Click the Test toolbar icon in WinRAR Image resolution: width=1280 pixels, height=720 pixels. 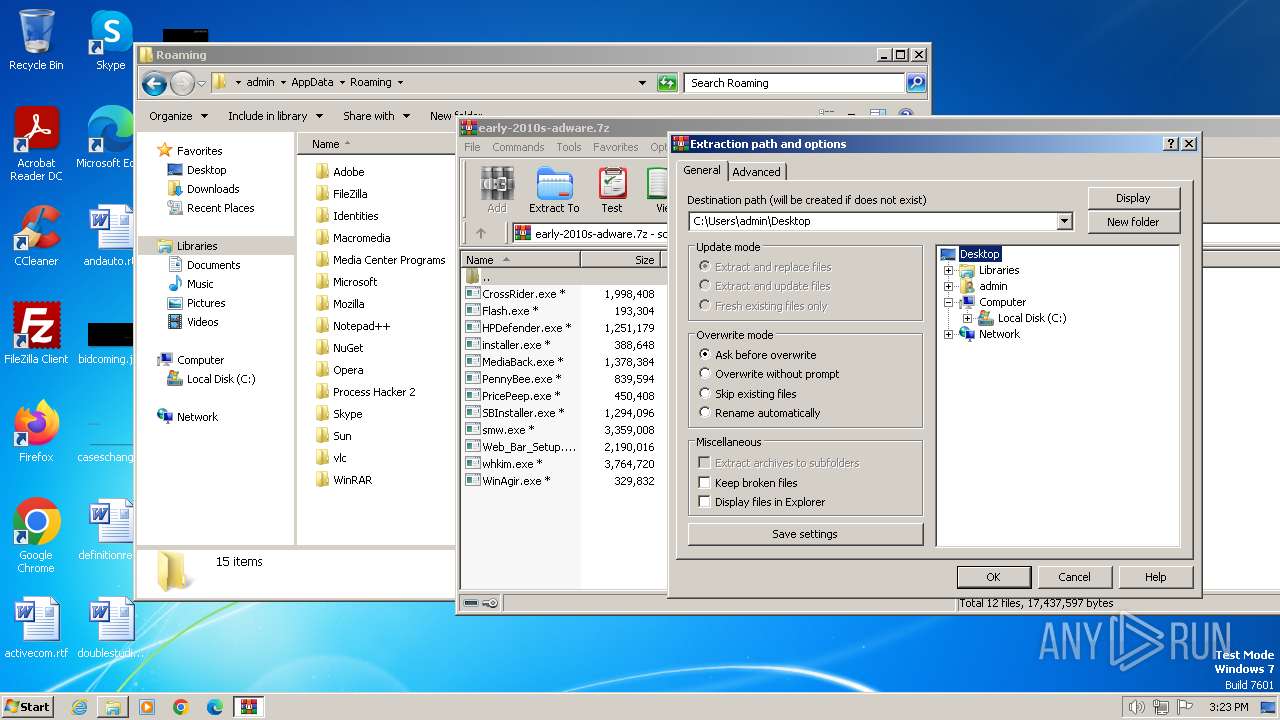[x=612, y=190]
